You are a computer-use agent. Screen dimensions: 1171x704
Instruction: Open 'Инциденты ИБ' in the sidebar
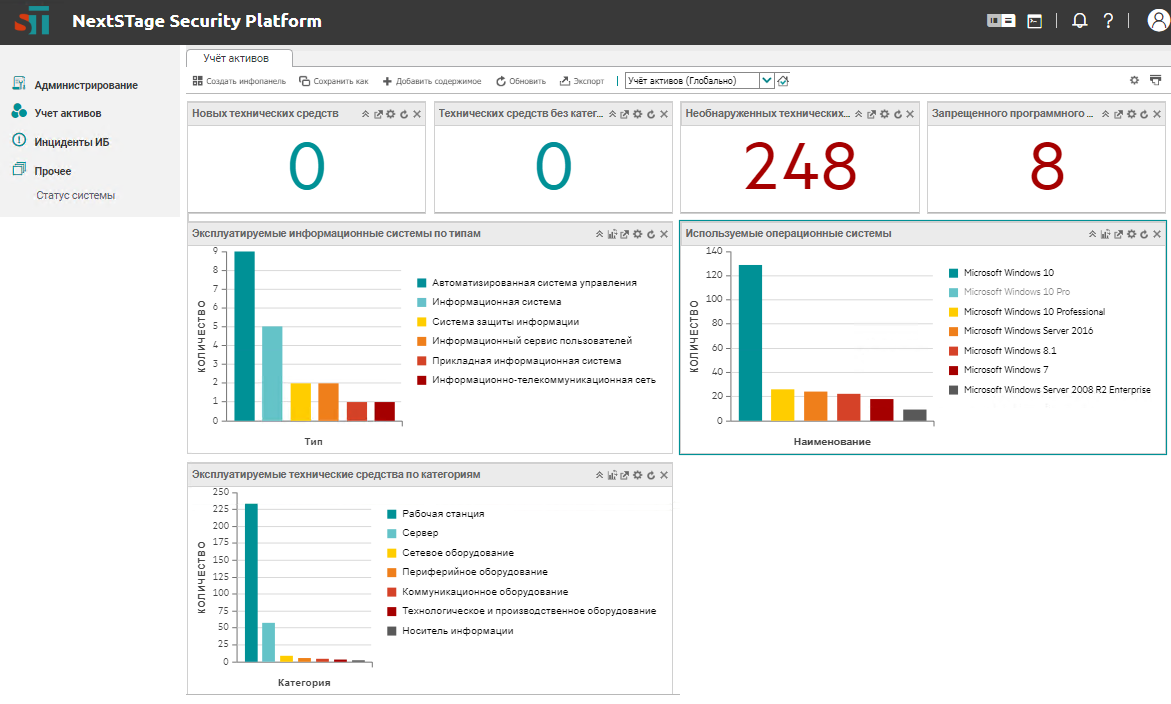tap(71, 142)
